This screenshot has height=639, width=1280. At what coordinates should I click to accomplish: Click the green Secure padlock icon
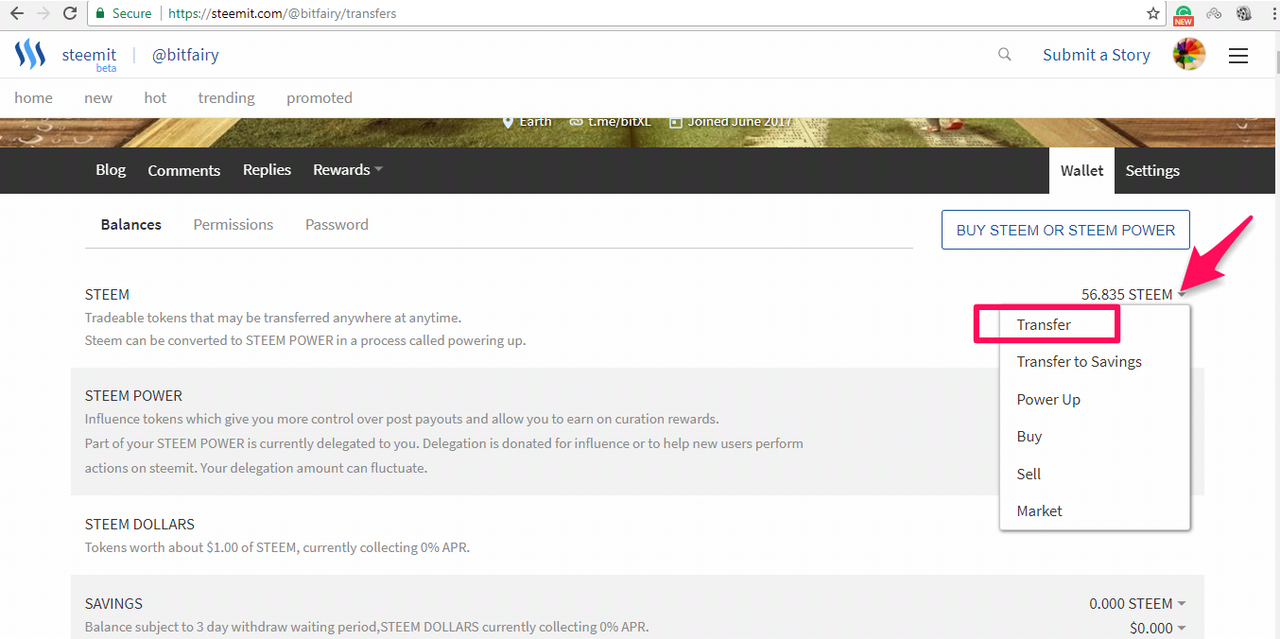(x=100, y=14)
